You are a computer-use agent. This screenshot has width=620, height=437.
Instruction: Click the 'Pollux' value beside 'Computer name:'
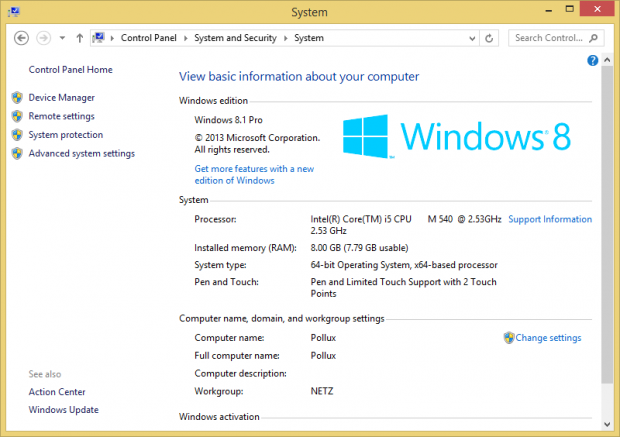point(323,338)
